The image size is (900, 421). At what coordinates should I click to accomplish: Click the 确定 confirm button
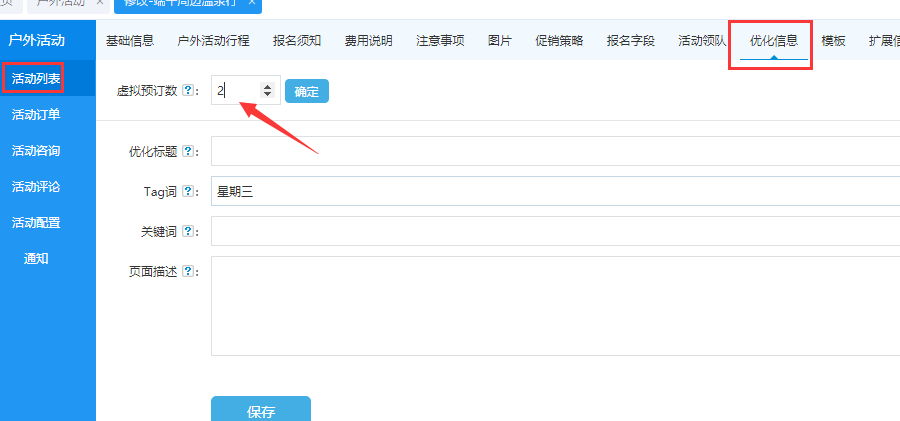(x=306, y=92)
